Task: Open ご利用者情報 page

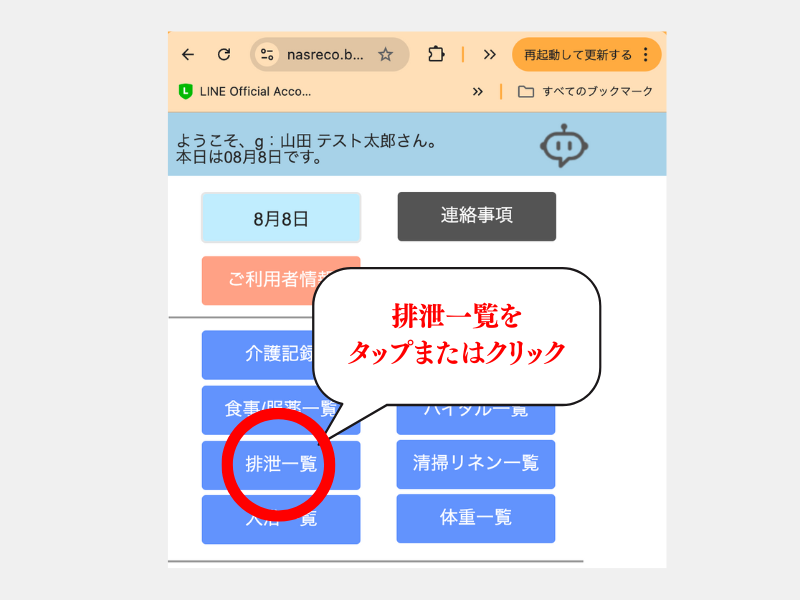Action: [260, 280]
